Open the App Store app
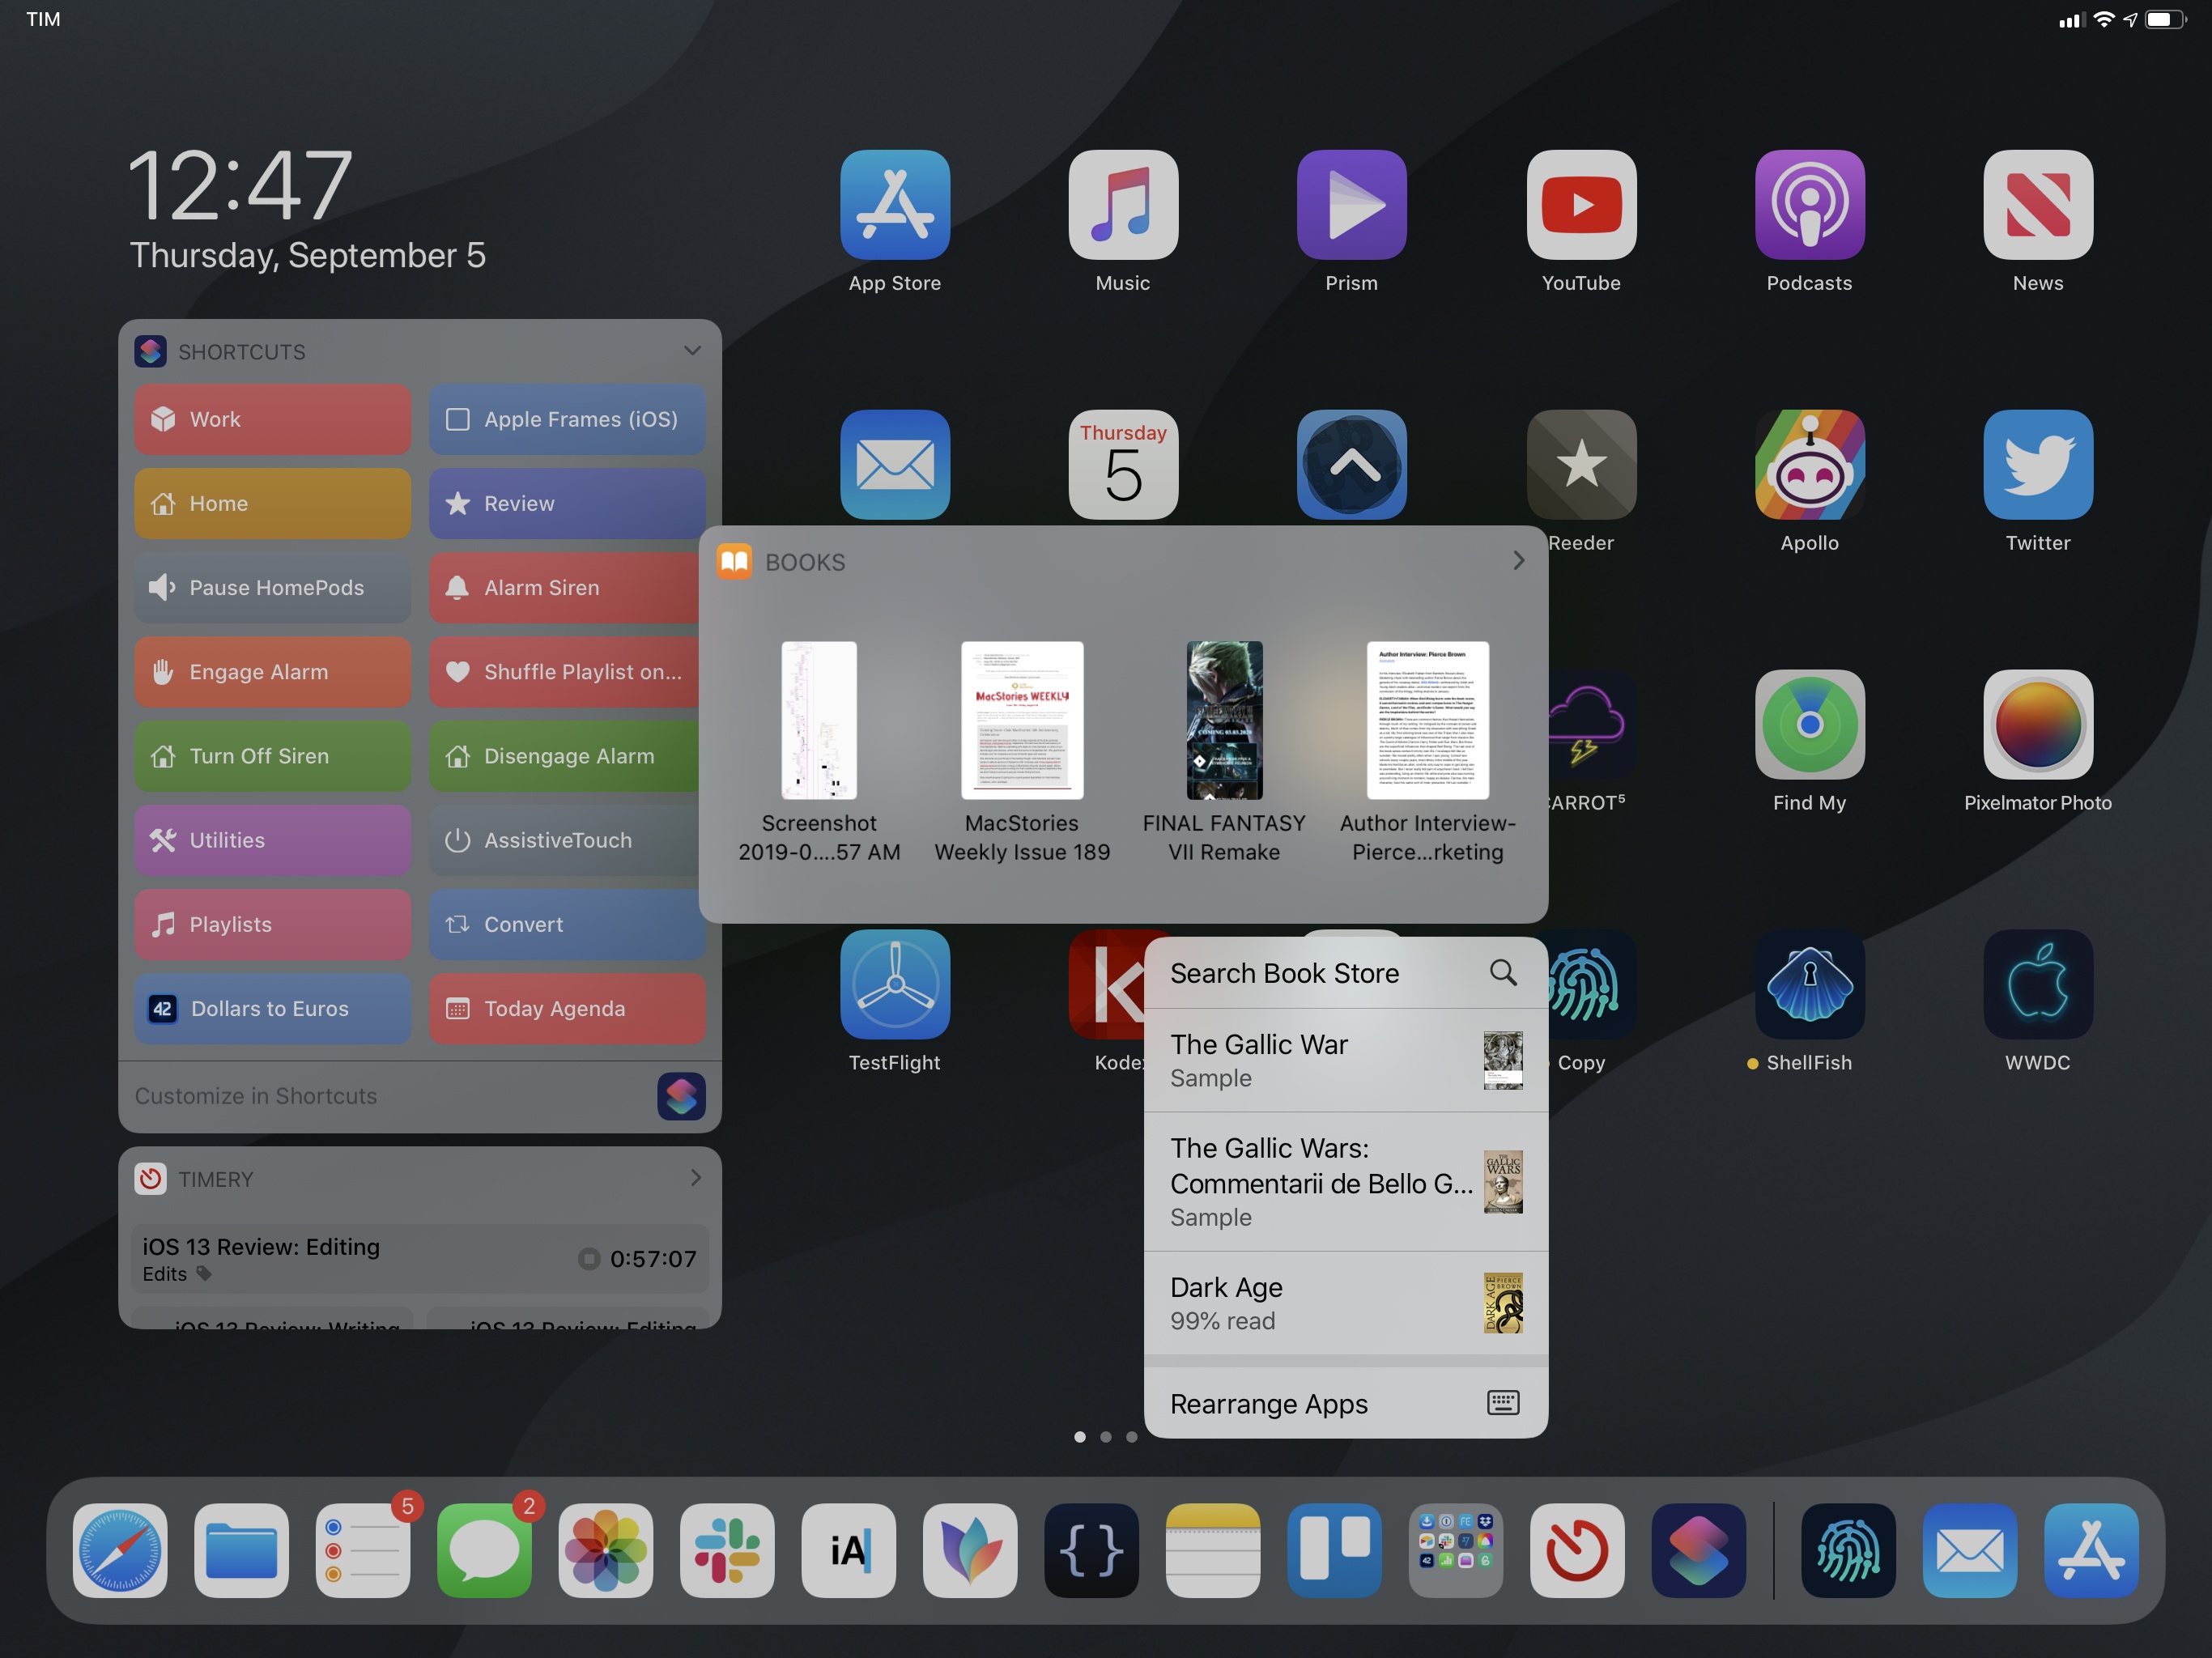 tap(895, 204)
